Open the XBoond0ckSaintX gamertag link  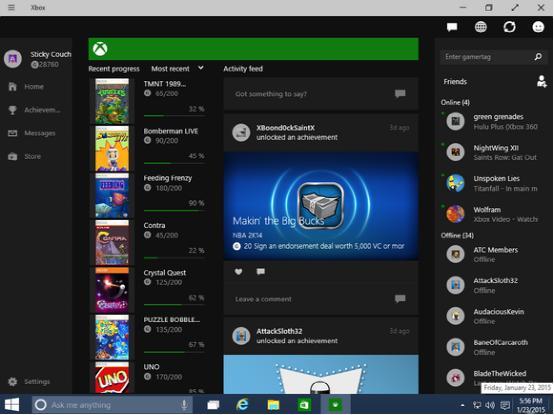pos(285,128)
